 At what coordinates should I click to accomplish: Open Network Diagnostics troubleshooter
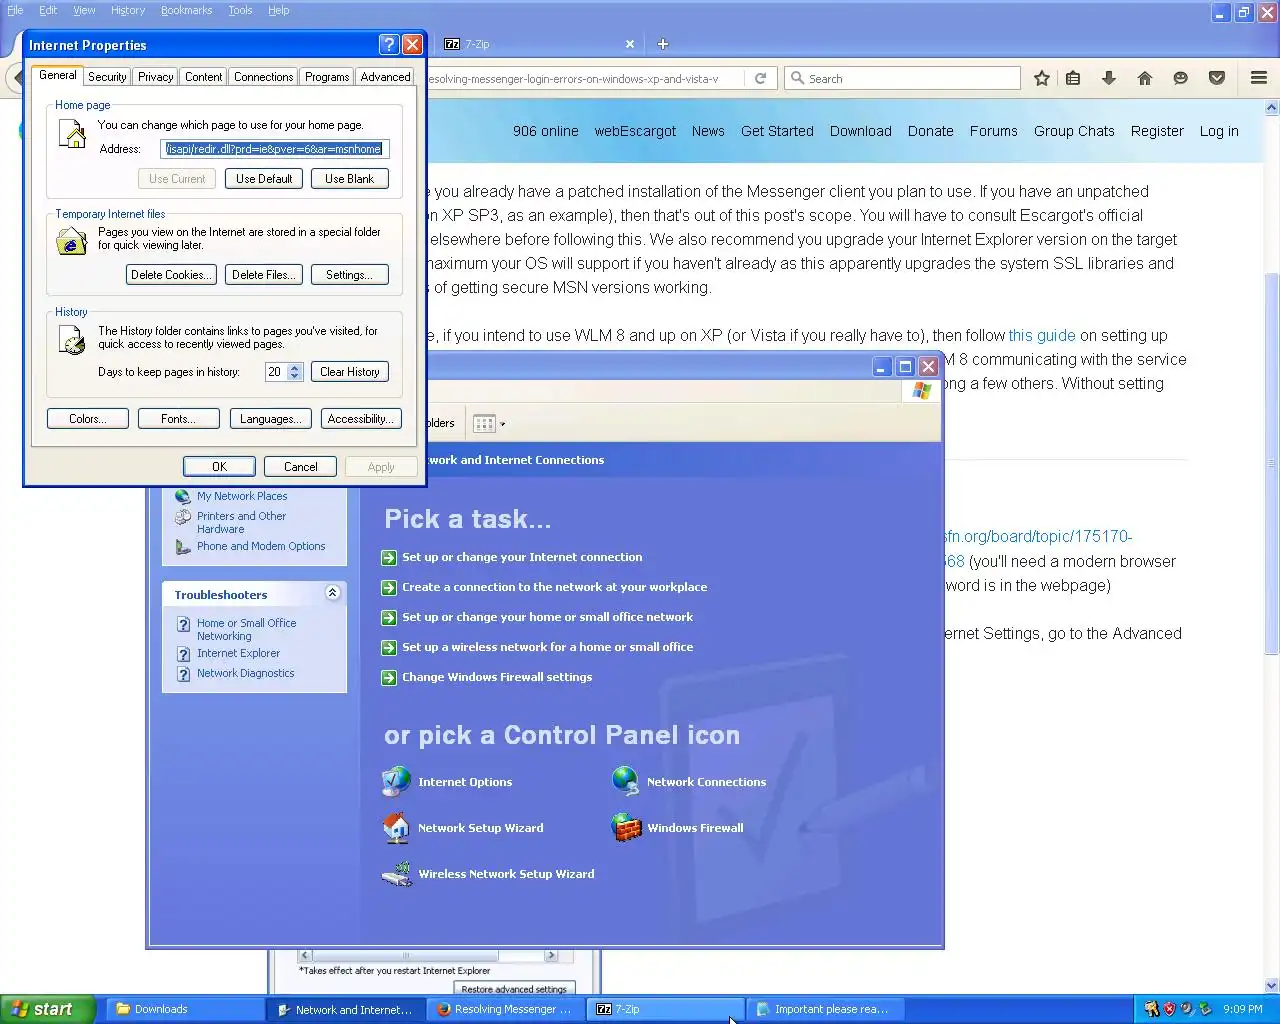245,673
